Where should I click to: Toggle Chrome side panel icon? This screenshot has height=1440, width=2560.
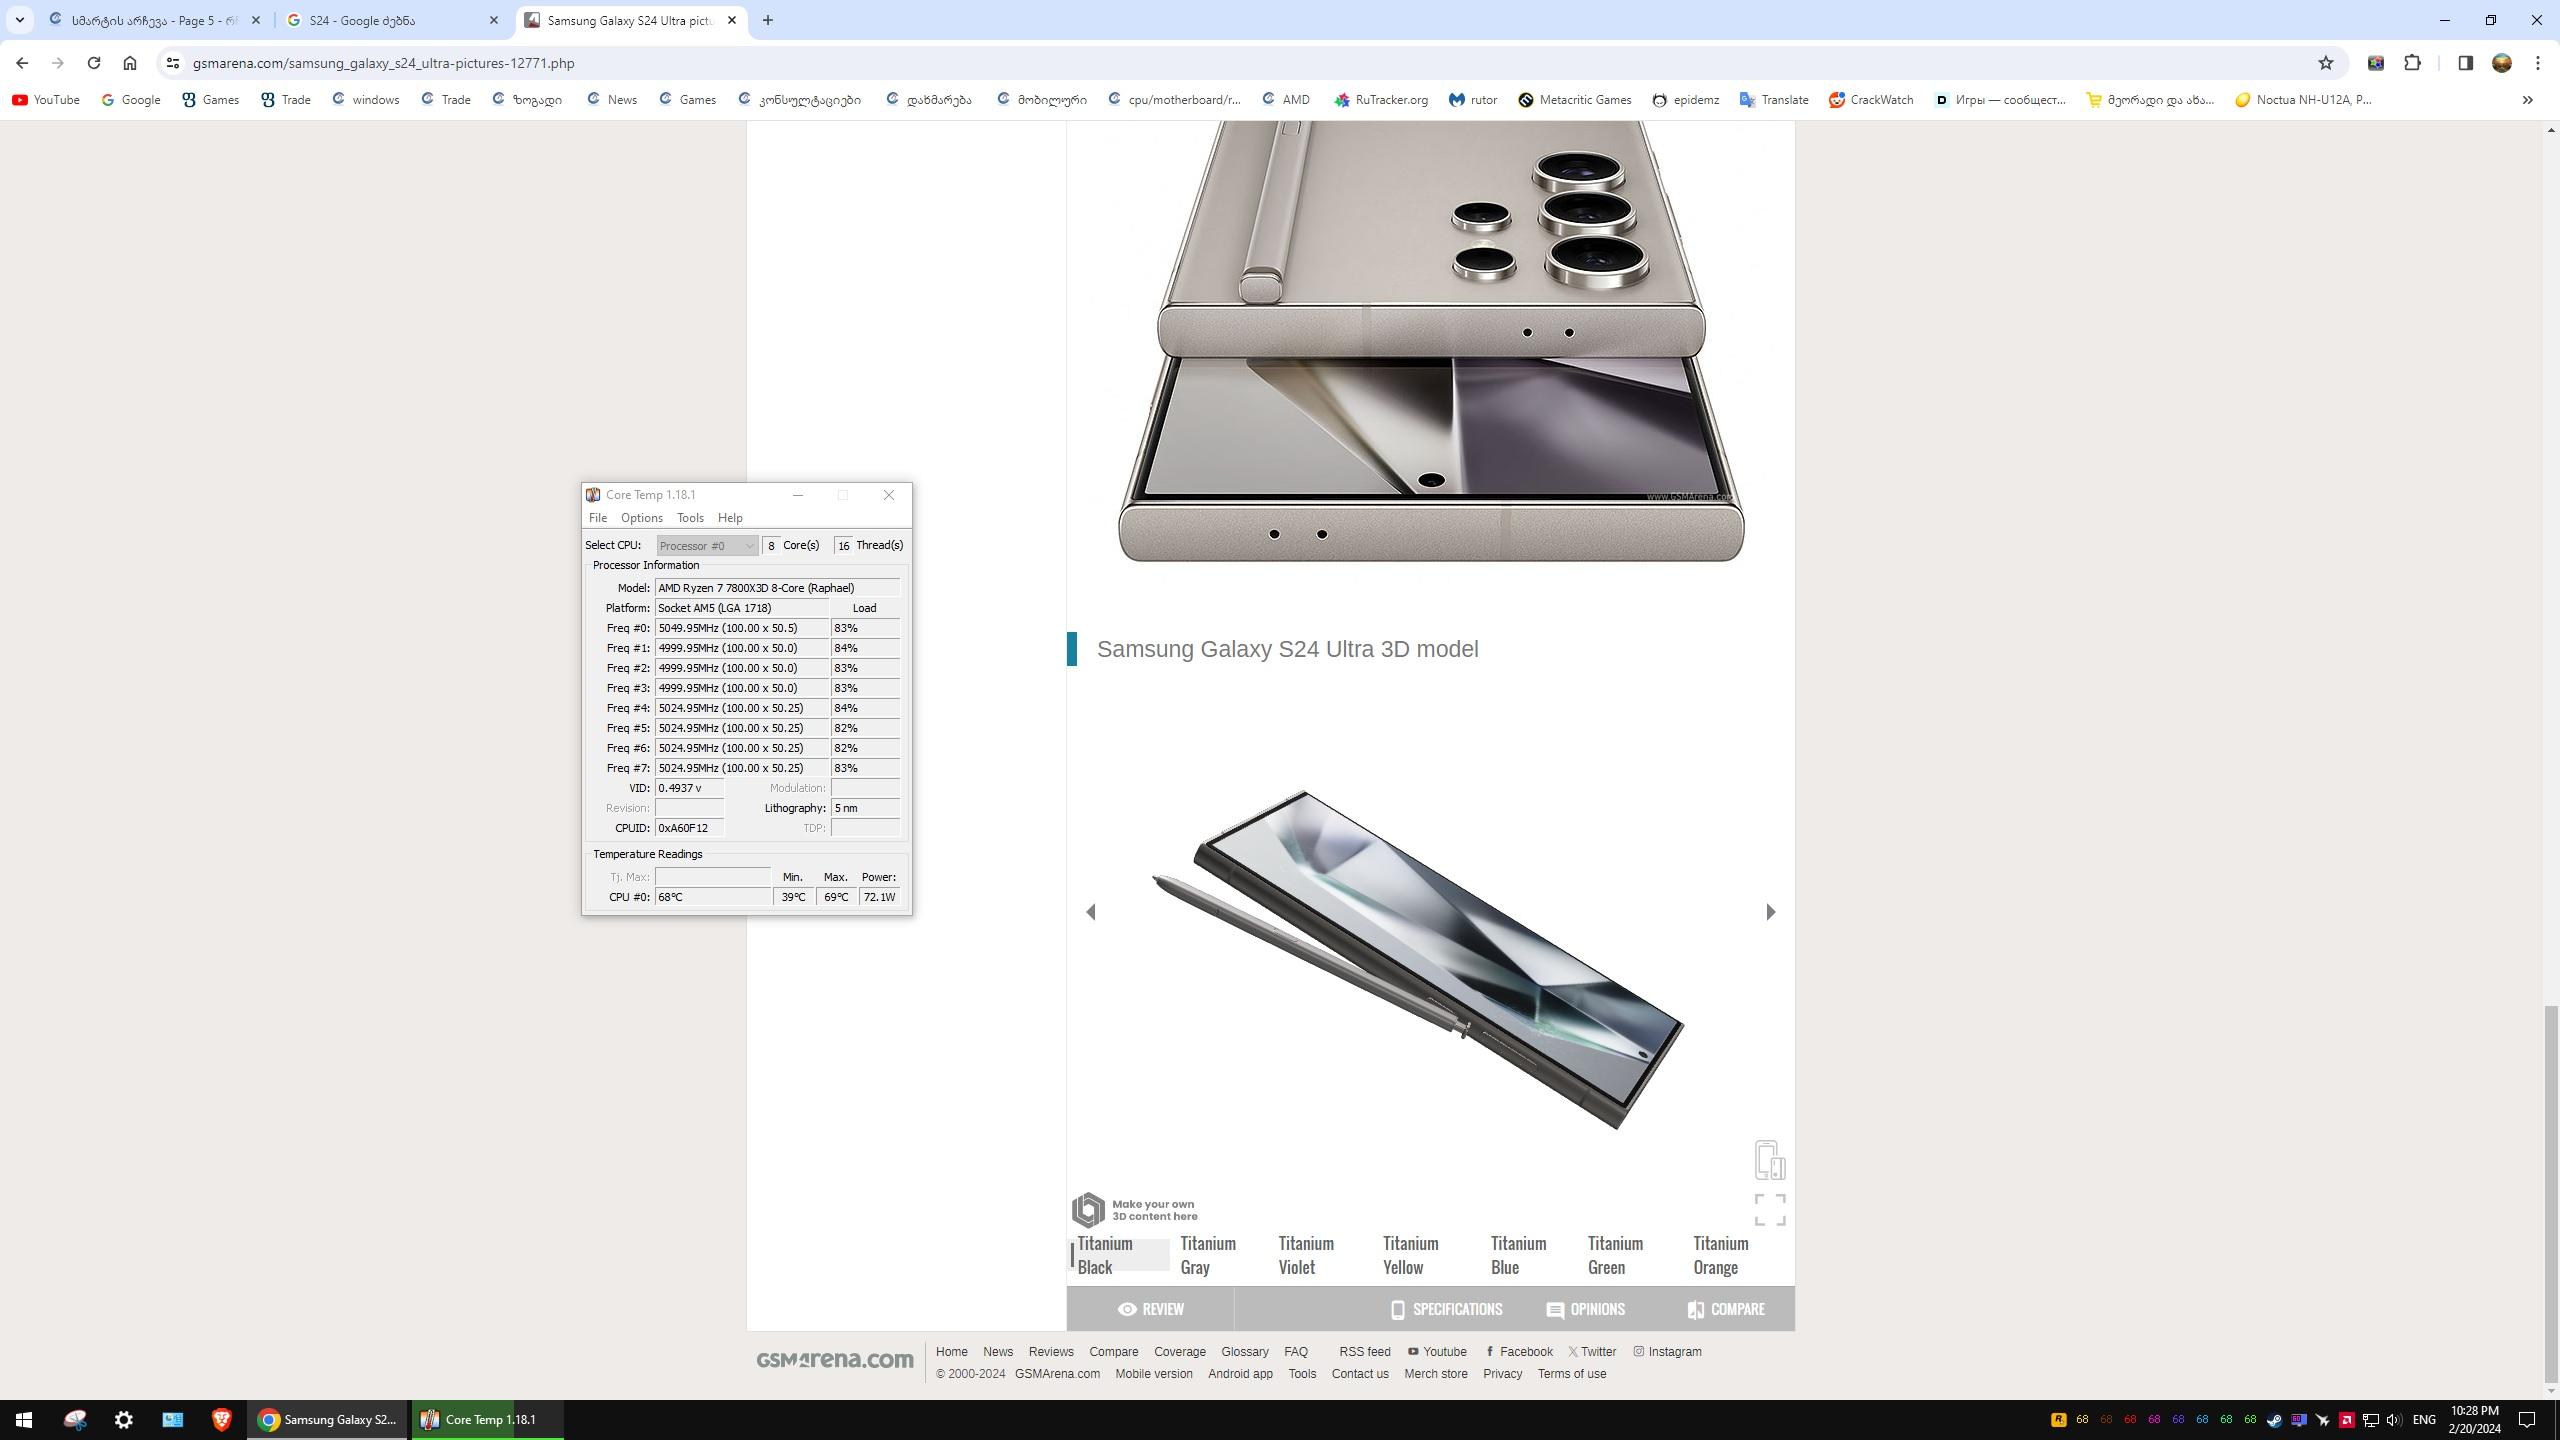pos(2465,63)
